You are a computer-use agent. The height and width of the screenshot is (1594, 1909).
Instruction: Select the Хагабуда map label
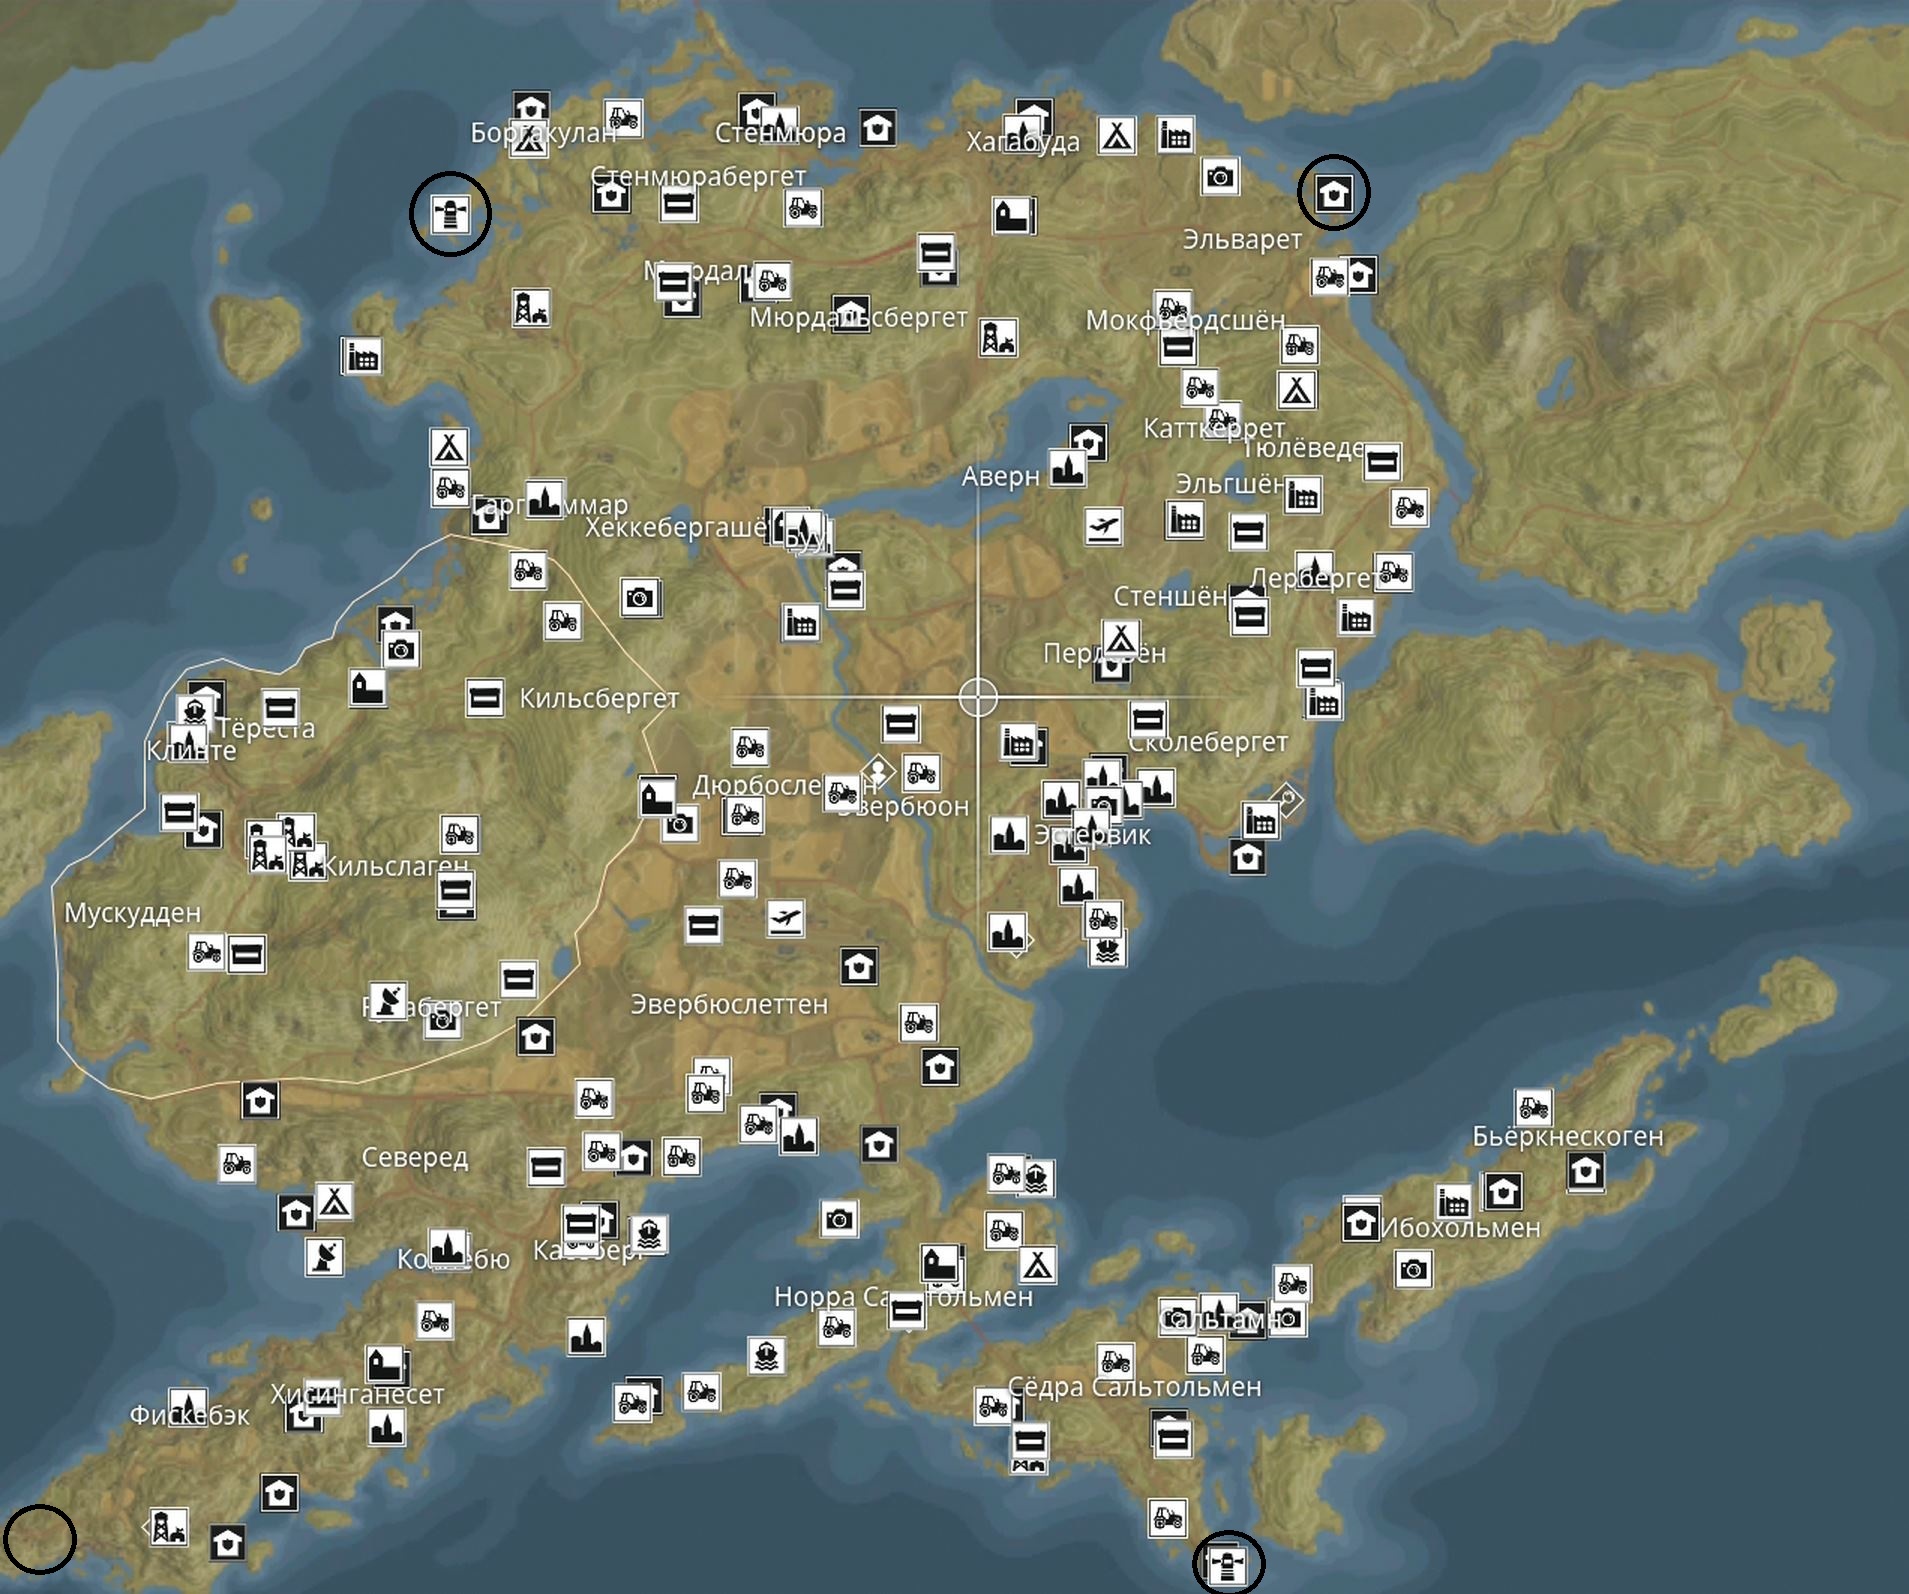(x=1023, y=143)
